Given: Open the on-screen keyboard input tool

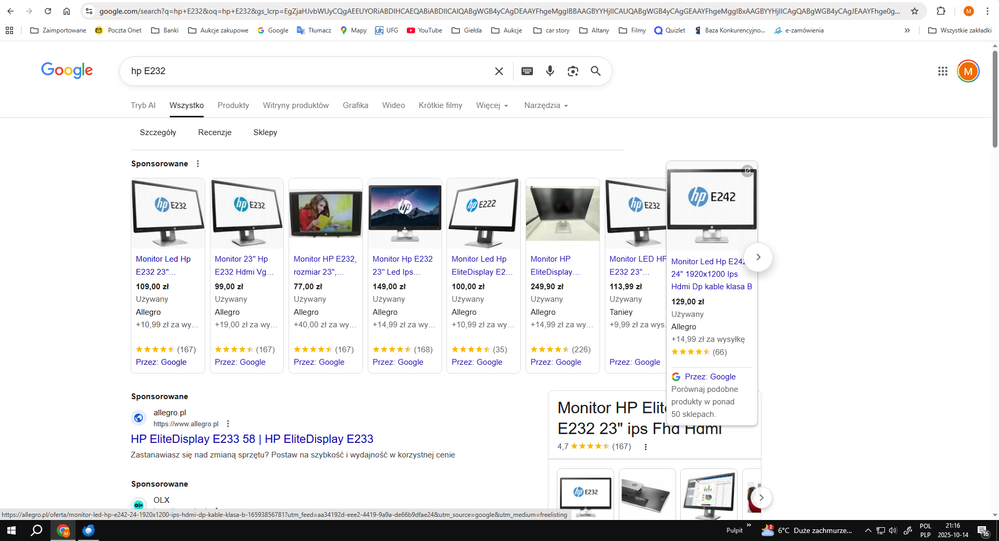Looking at the screenshot, I should (x=527, y=71).
